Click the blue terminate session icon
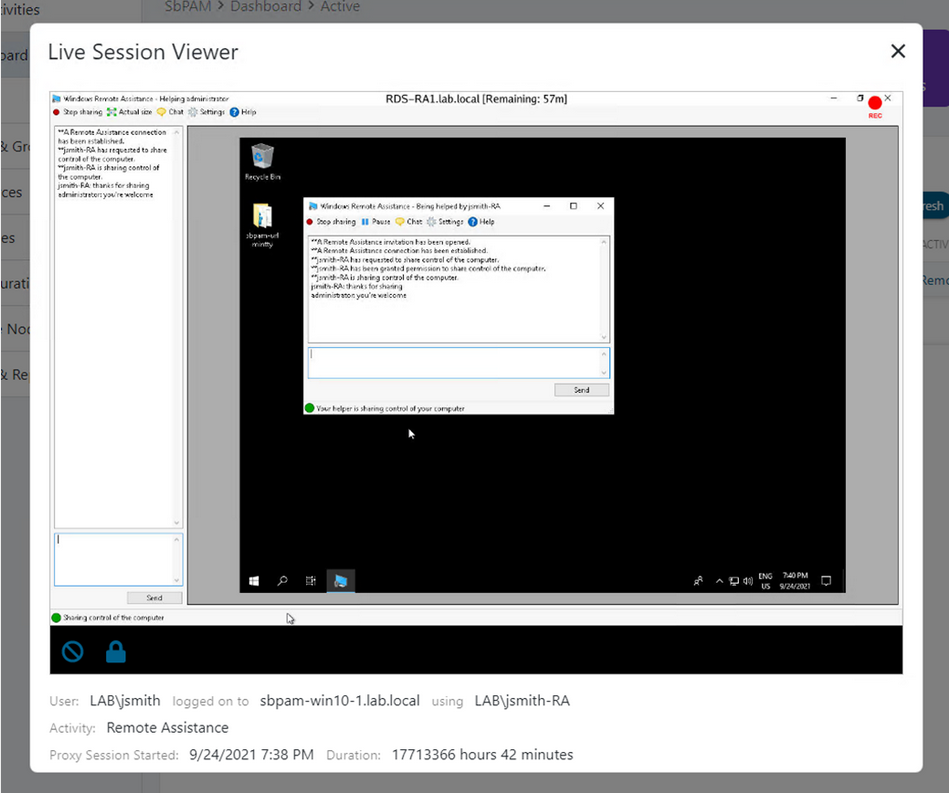The width and height of the screenshot is (949, 793). [72, 652]
